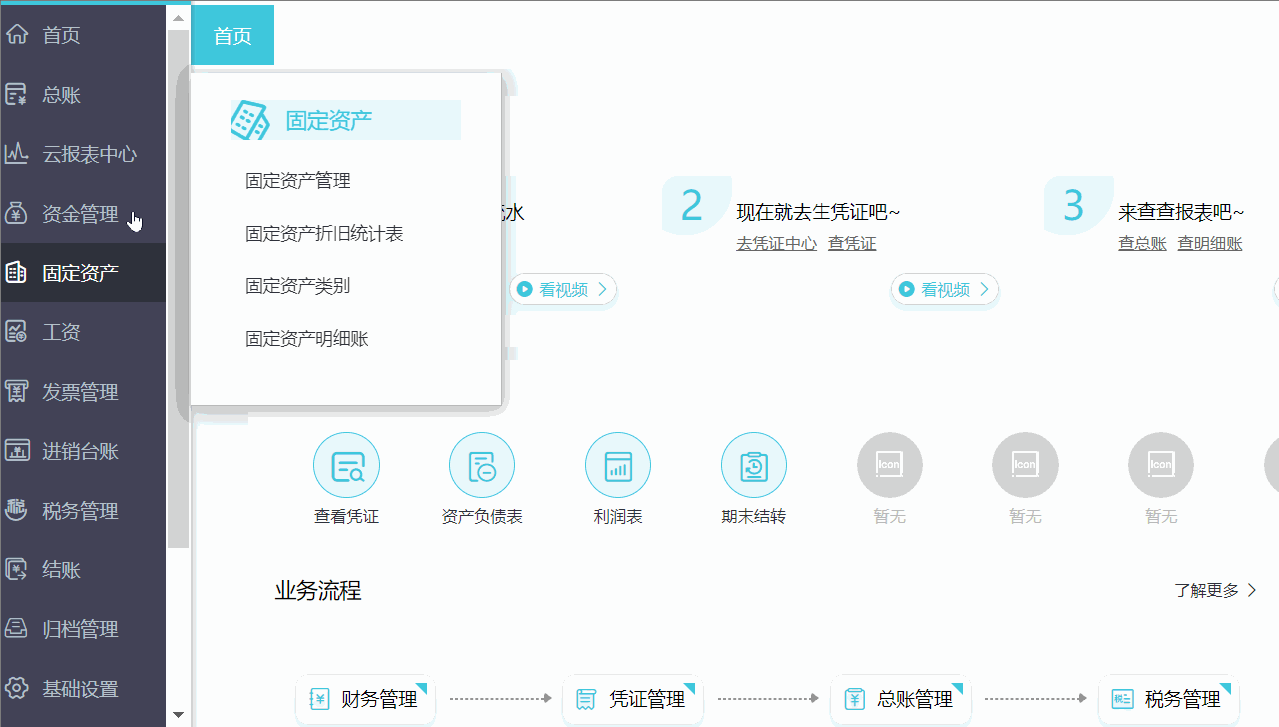This screenshot has height=727, width=1279.
Task: Click the 归档管理 archive icon
Action: [17, 629]
